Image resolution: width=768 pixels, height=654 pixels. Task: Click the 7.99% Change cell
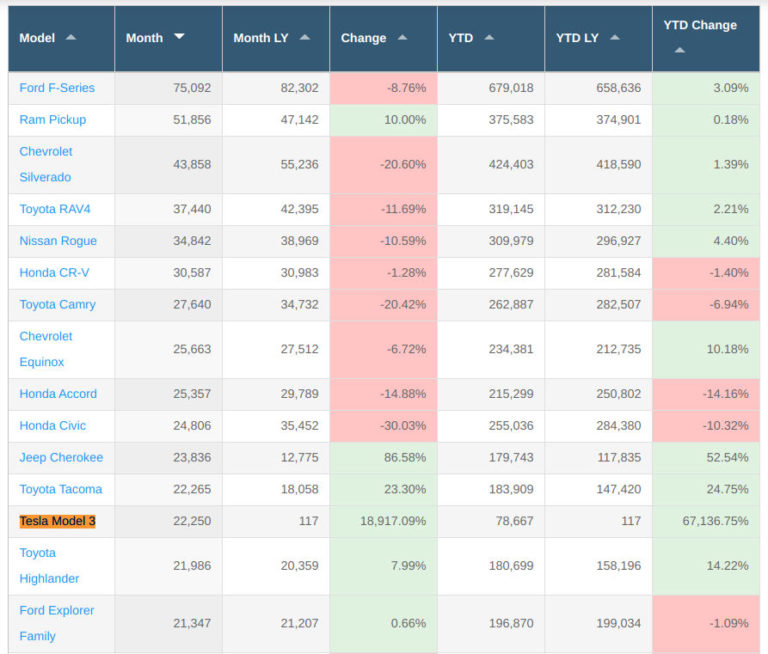pos(384,566)
